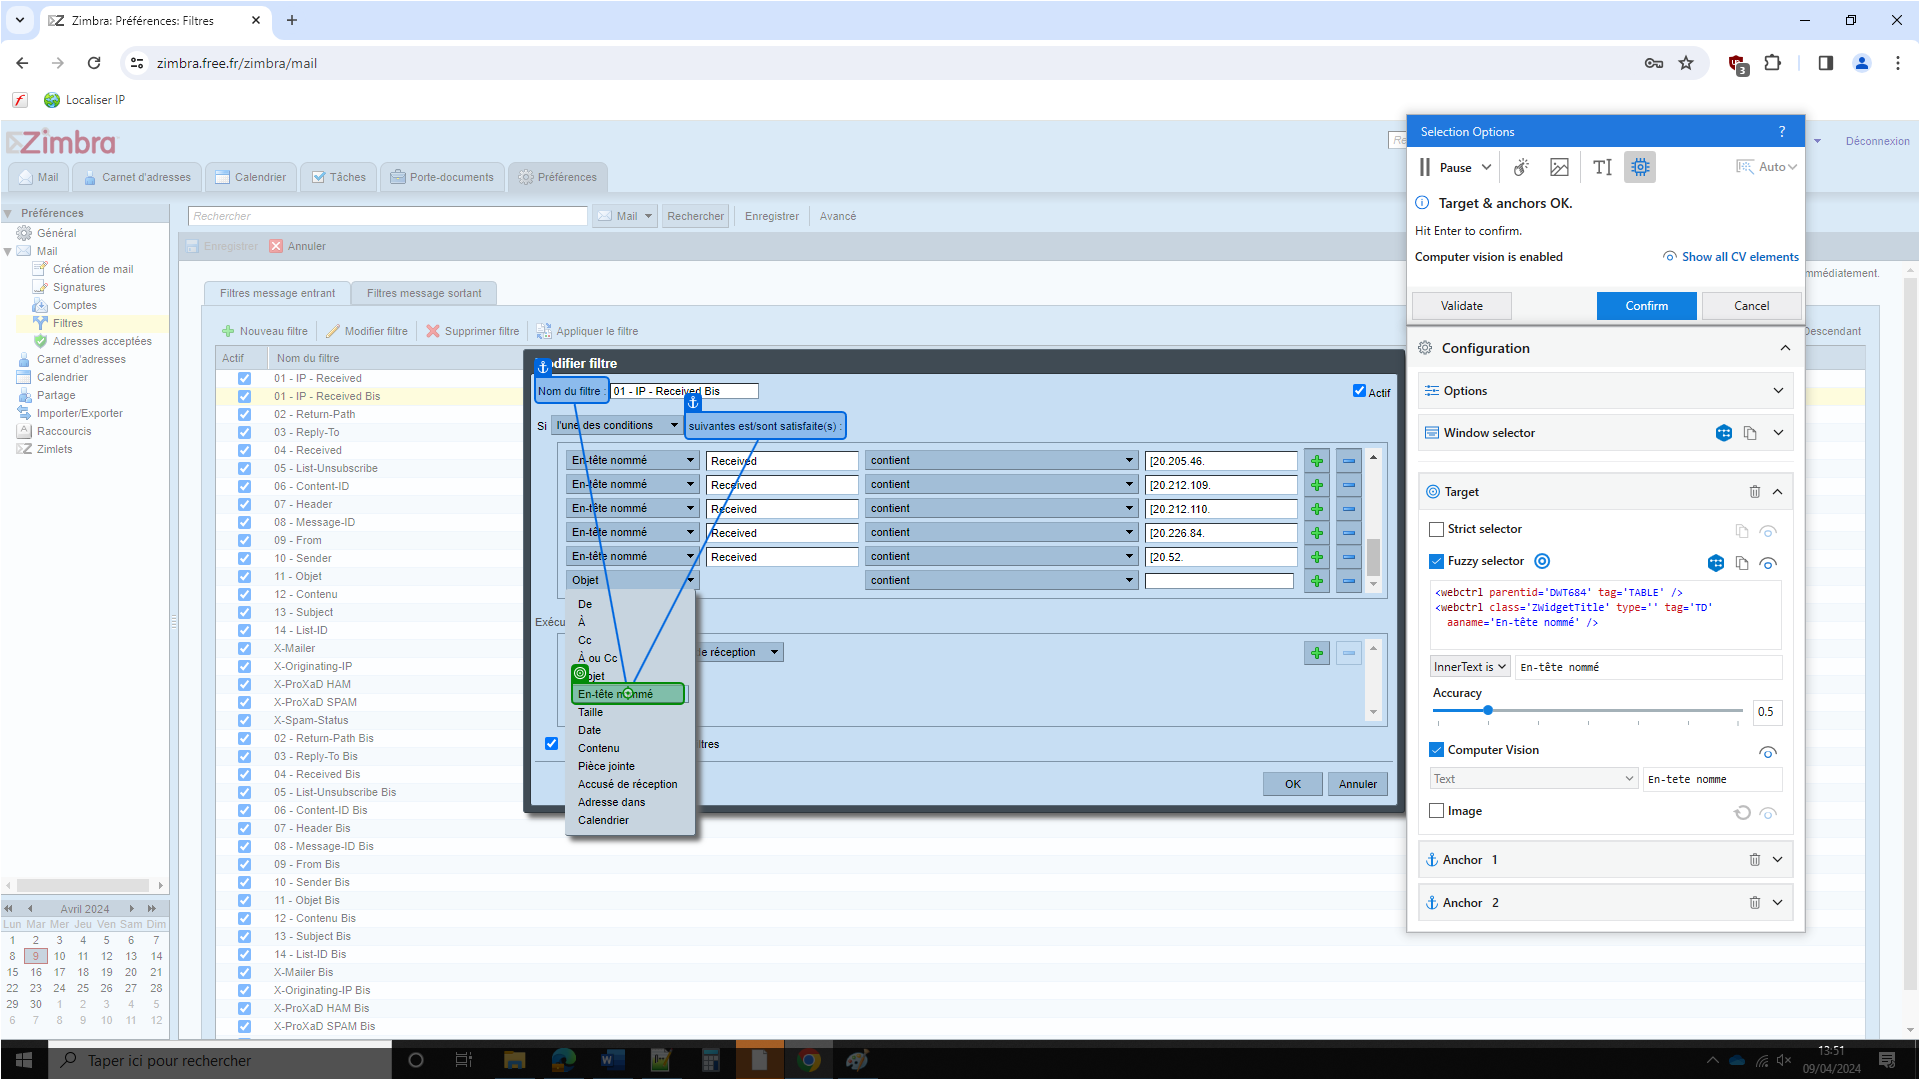The height and width of the screenshot is (1080, 1920).
Task: Switch to image region selection mode
Action: click(x=1559, y=167)
